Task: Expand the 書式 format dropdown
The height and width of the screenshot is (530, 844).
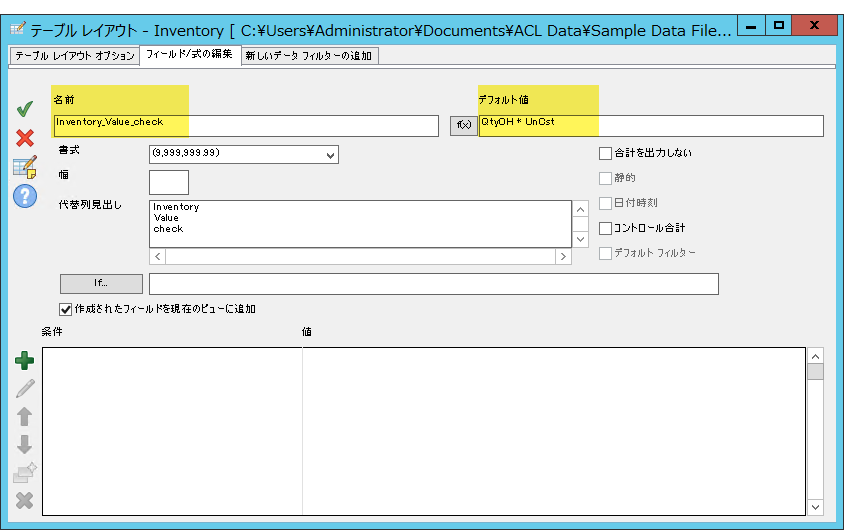Action: tap(330, 154)
